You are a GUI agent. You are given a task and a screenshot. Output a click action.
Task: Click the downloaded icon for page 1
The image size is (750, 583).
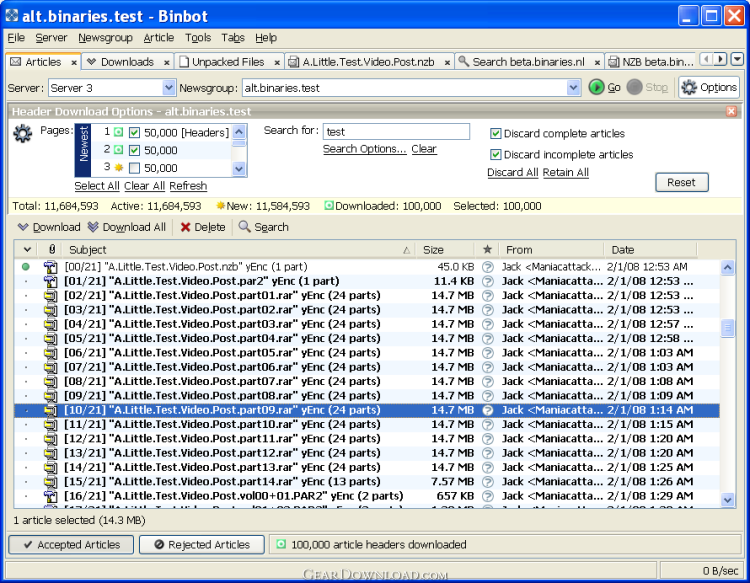point(119,132)
